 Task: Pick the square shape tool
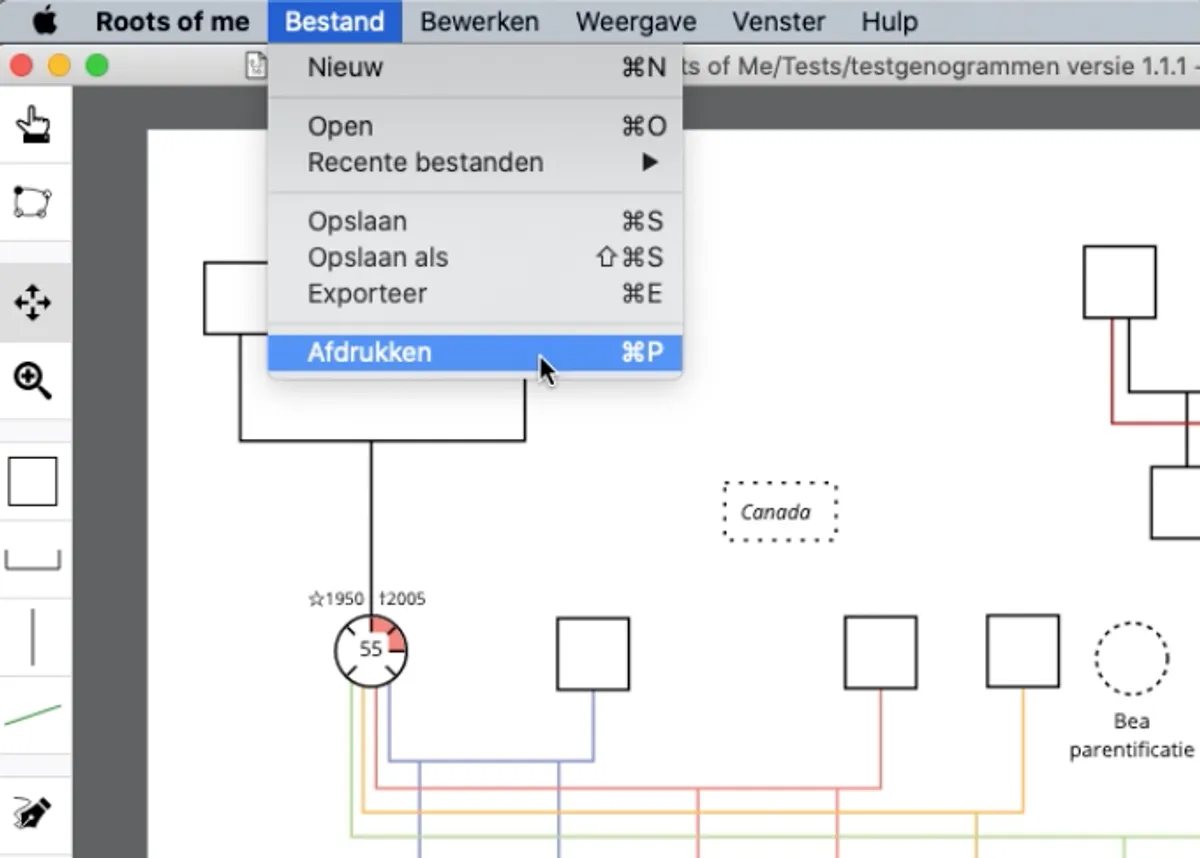tap(33, 481)
